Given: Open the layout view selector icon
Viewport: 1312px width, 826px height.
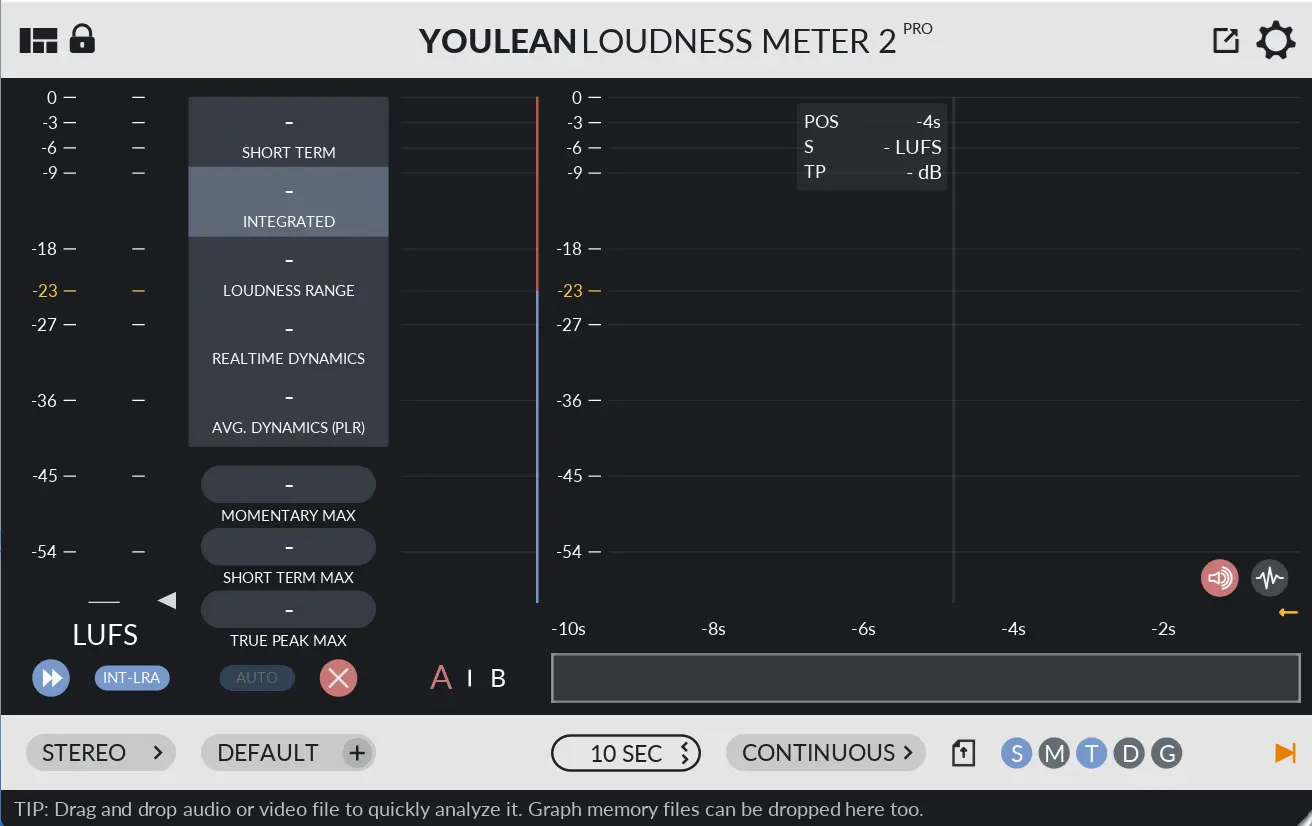Looking at the screenshot, I should (39, 40).
